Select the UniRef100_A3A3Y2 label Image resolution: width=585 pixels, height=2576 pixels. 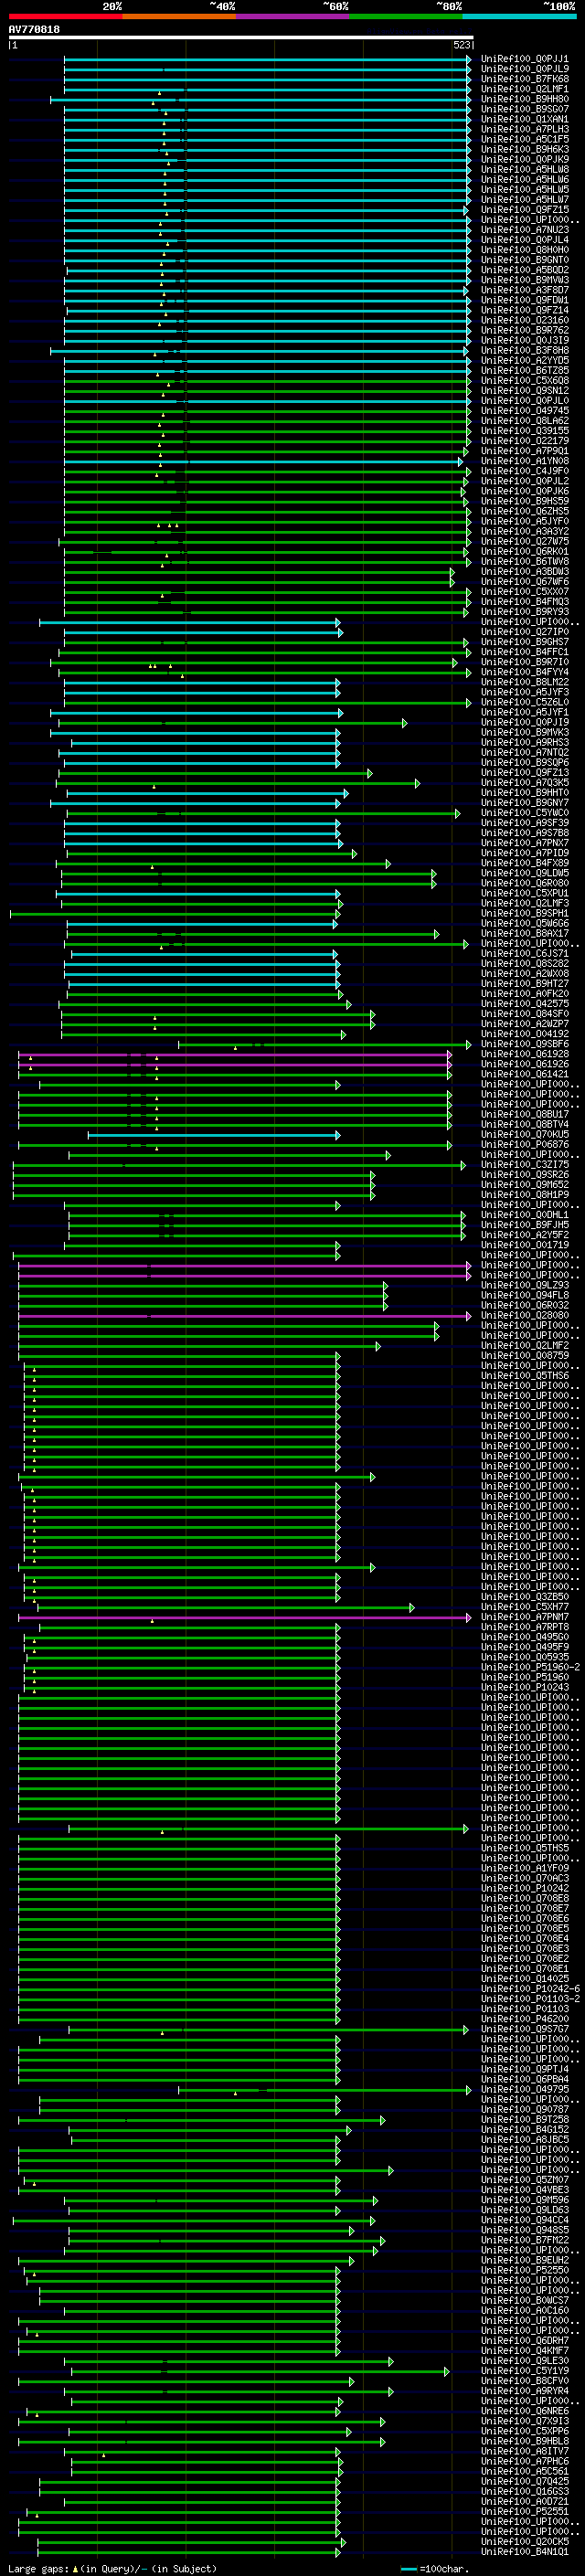(524, 531)
